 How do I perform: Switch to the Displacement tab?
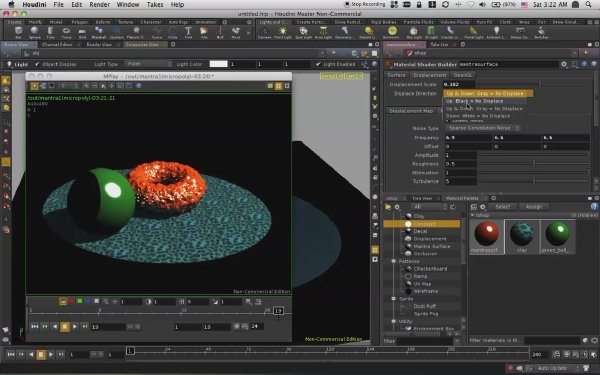click(x=429, y=75)
